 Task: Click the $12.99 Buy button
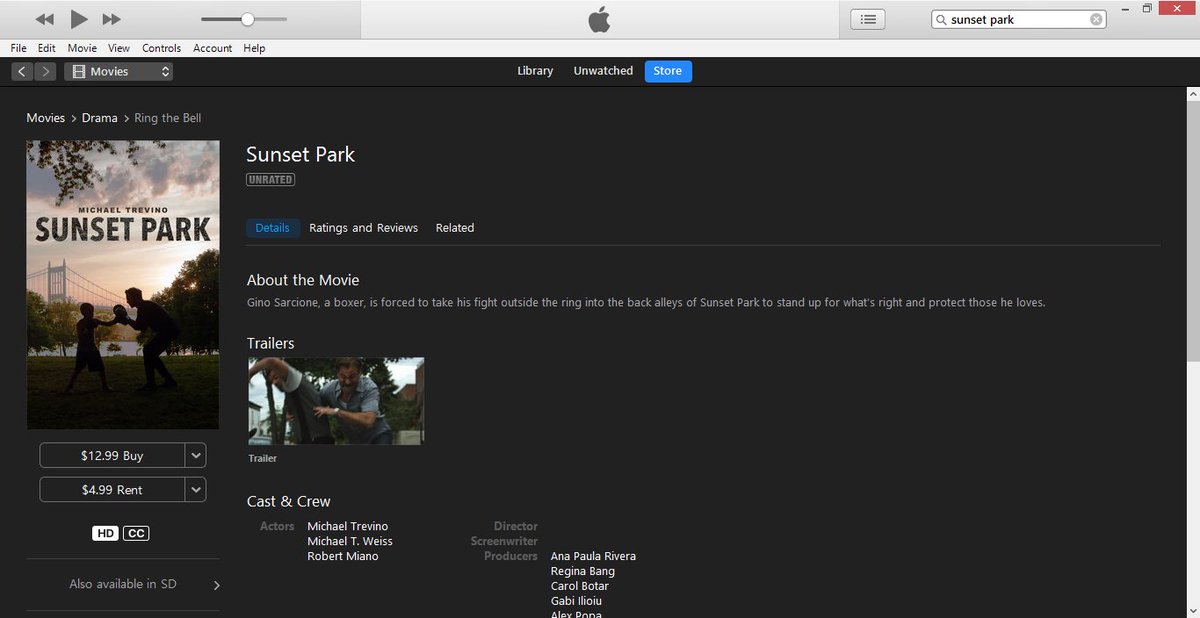tap(112, 455)
